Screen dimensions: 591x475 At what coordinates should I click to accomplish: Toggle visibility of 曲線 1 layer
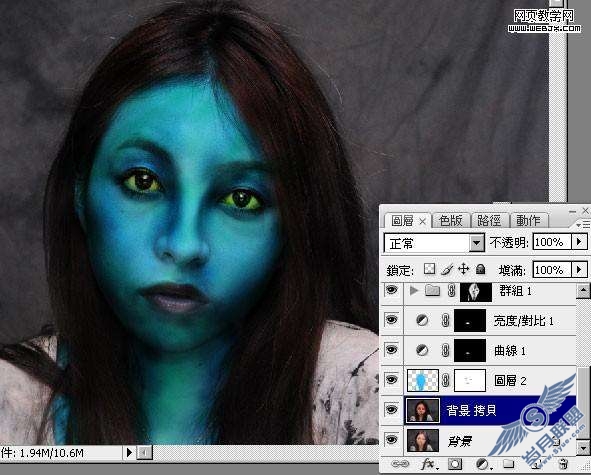coord(392,350)
